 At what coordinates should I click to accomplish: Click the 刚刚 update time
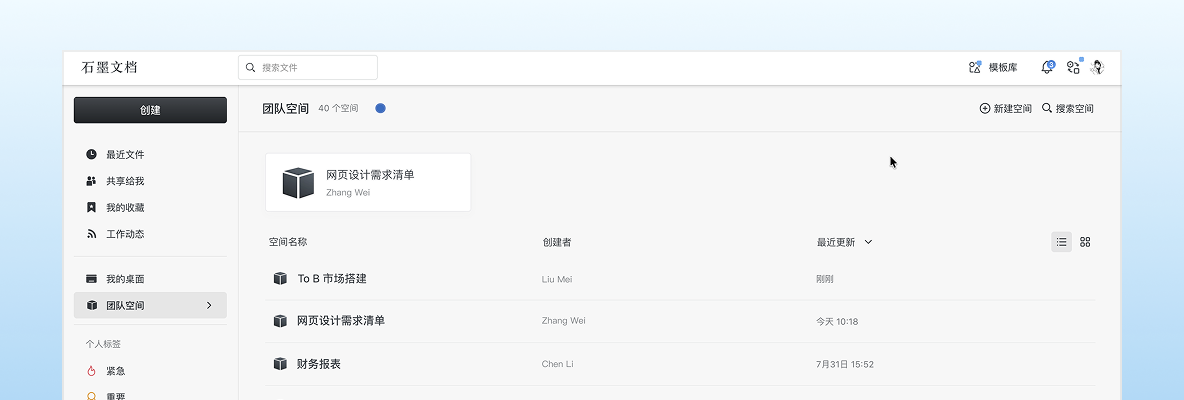825,279
